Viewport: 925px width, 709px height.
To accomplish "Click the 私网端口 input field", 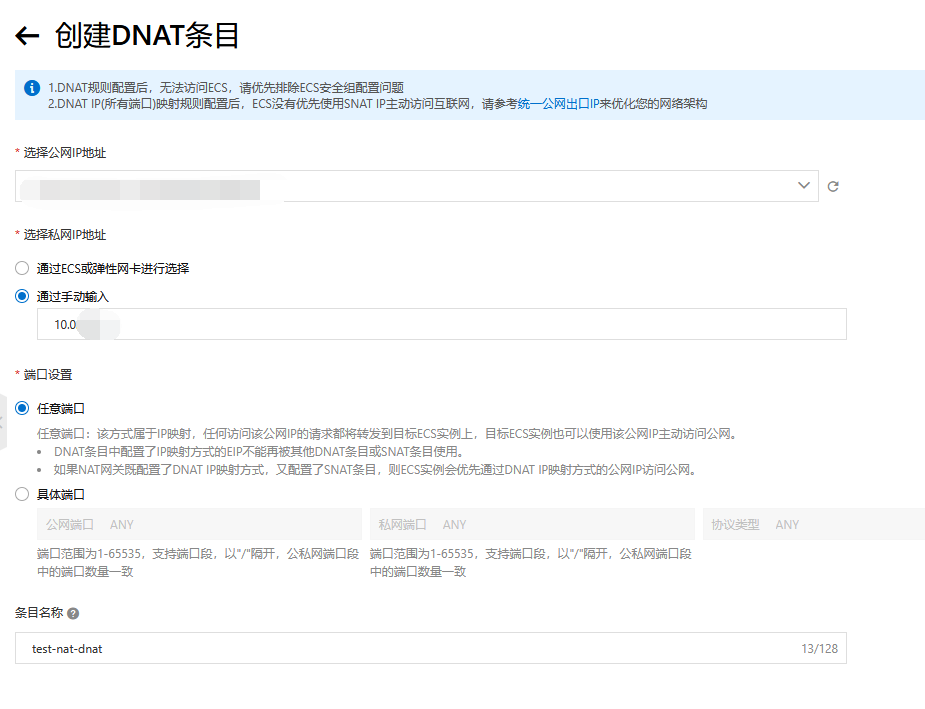I will point(531,524).
